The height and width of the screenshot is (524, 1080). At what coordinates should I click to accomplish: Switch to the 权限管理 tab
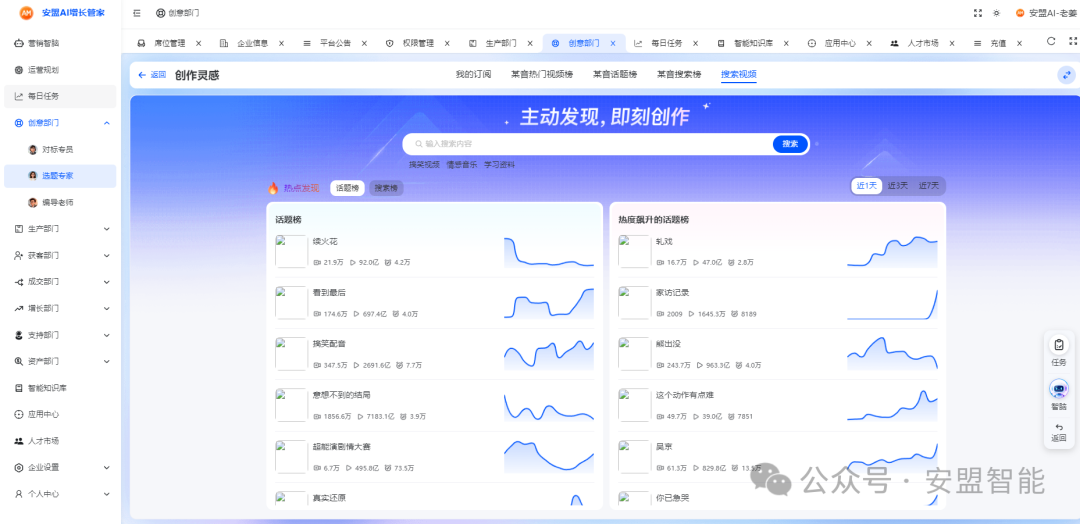(417, 43)
